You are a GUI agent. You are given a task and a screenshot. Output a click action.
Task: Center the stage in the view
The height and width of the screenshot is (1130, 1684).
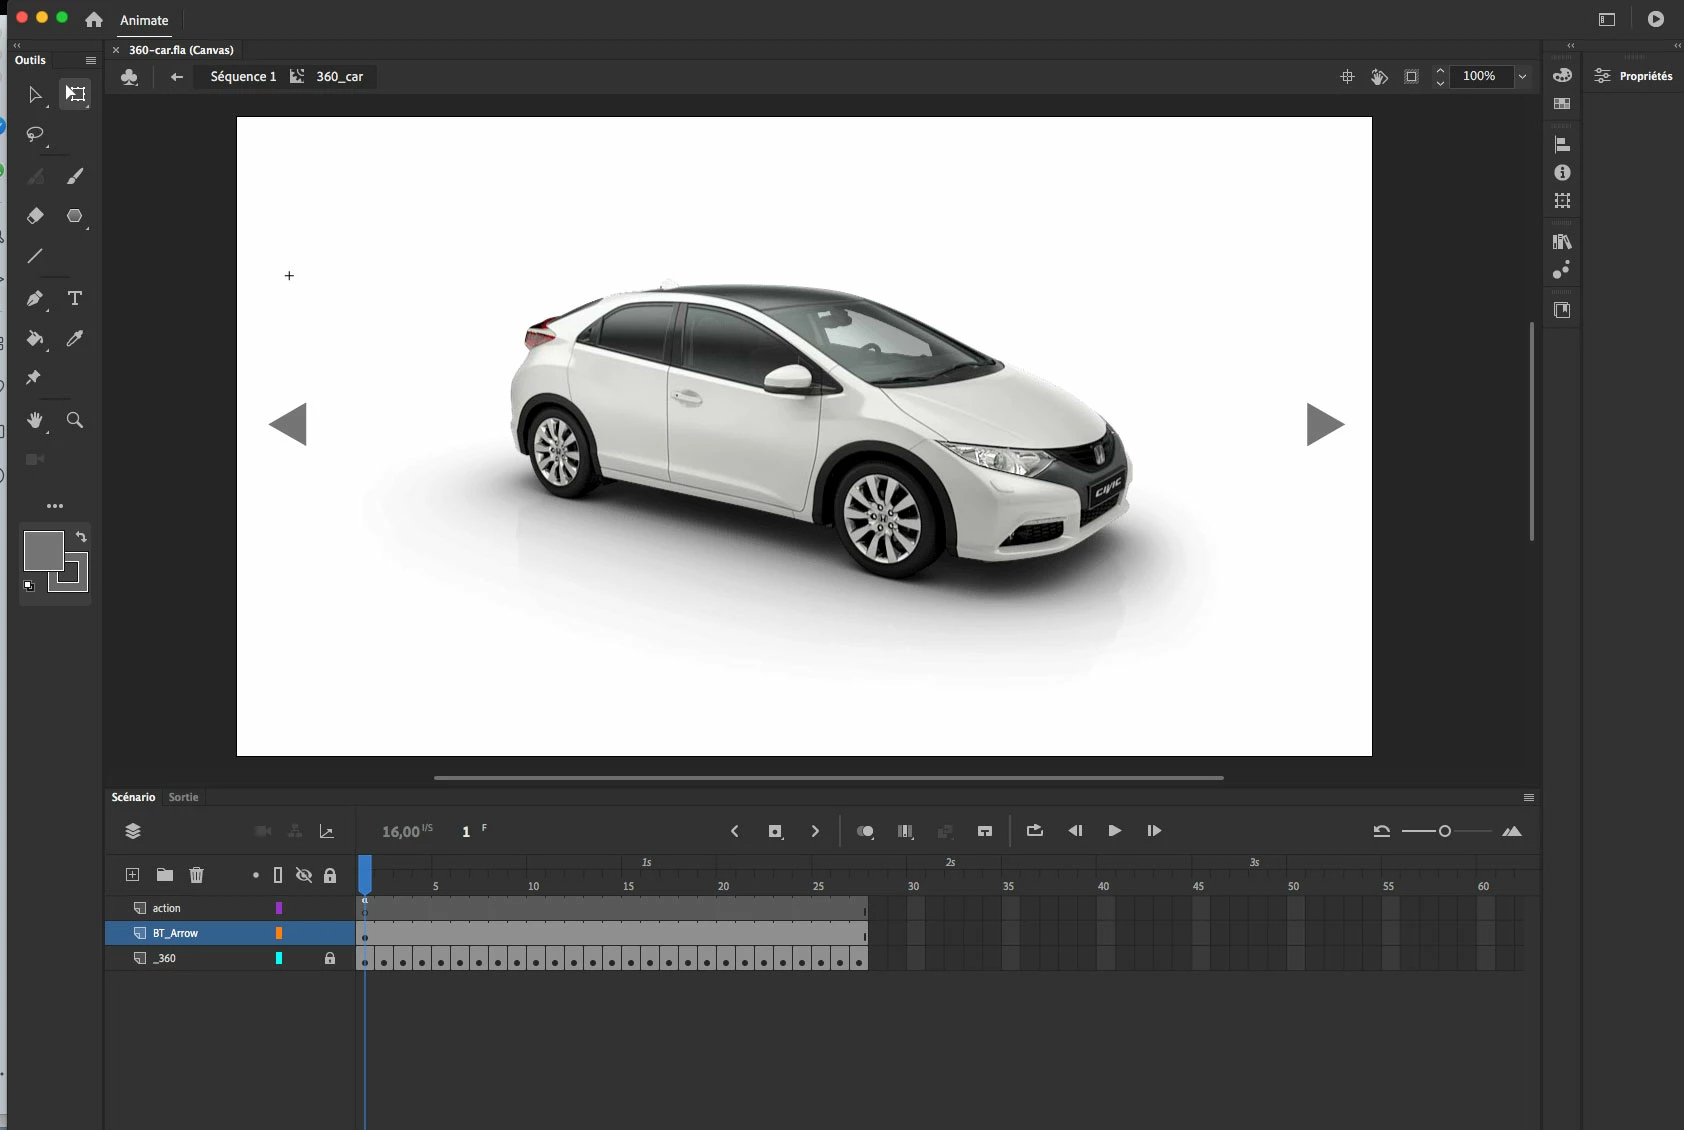1347,77
